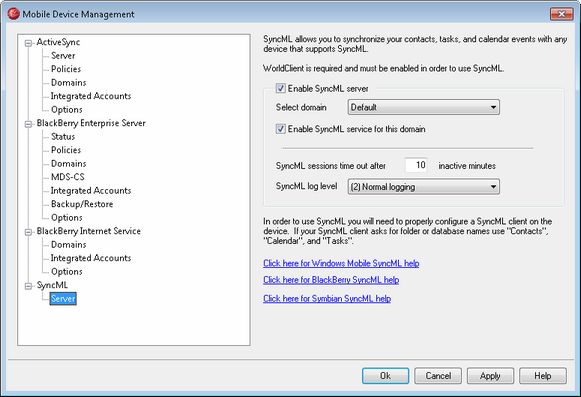Collapse the SyncML tree node
The width and height of the screenshot is (581, 397).
pyautogui.click(x=28, y=286)
